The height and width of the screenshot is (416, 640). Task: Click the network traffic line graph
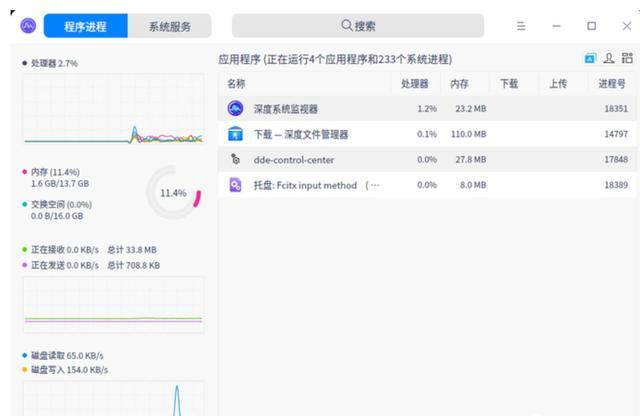pyautogui.click(x=113, y=305)
